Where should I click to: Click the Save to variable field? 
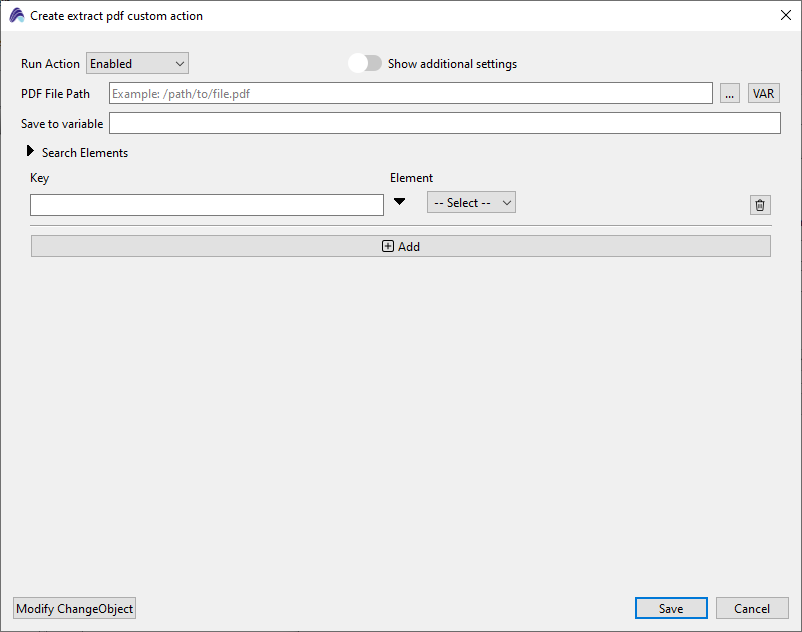click(444, 123)
